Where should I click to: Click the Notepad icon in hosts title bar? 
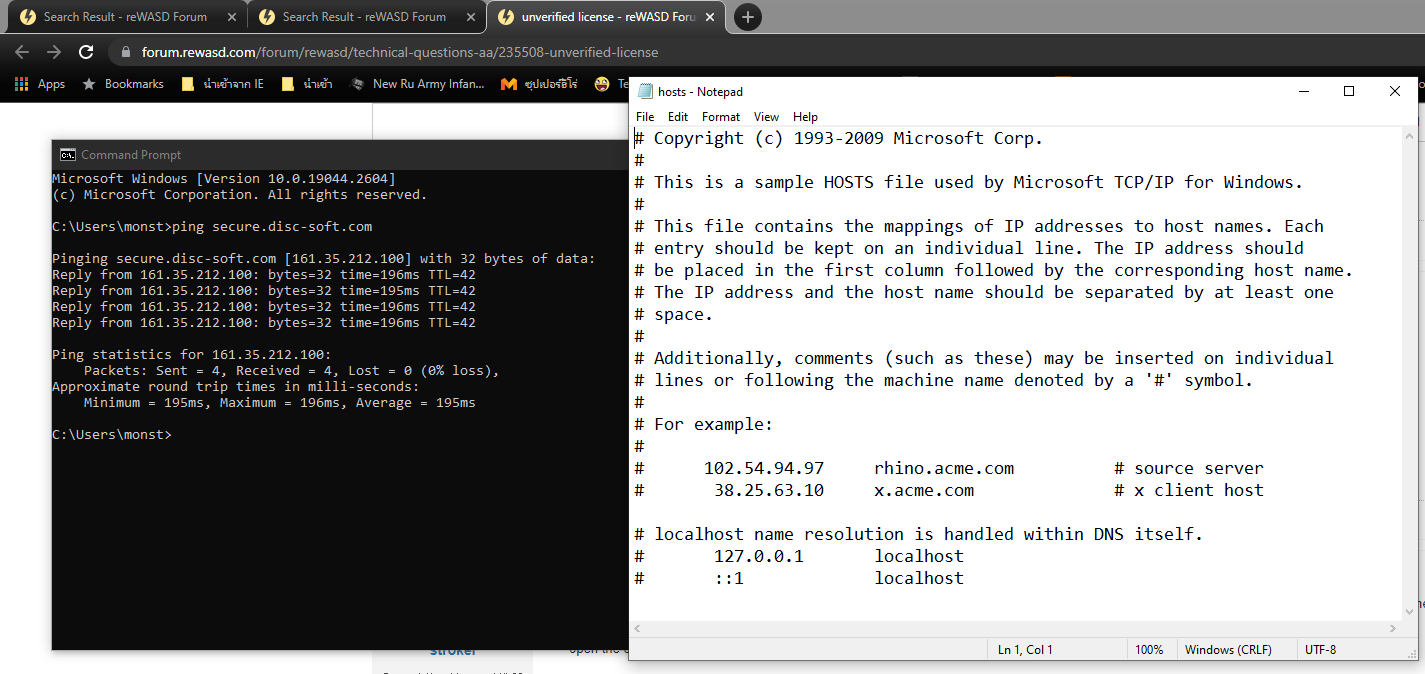point(644,92)
